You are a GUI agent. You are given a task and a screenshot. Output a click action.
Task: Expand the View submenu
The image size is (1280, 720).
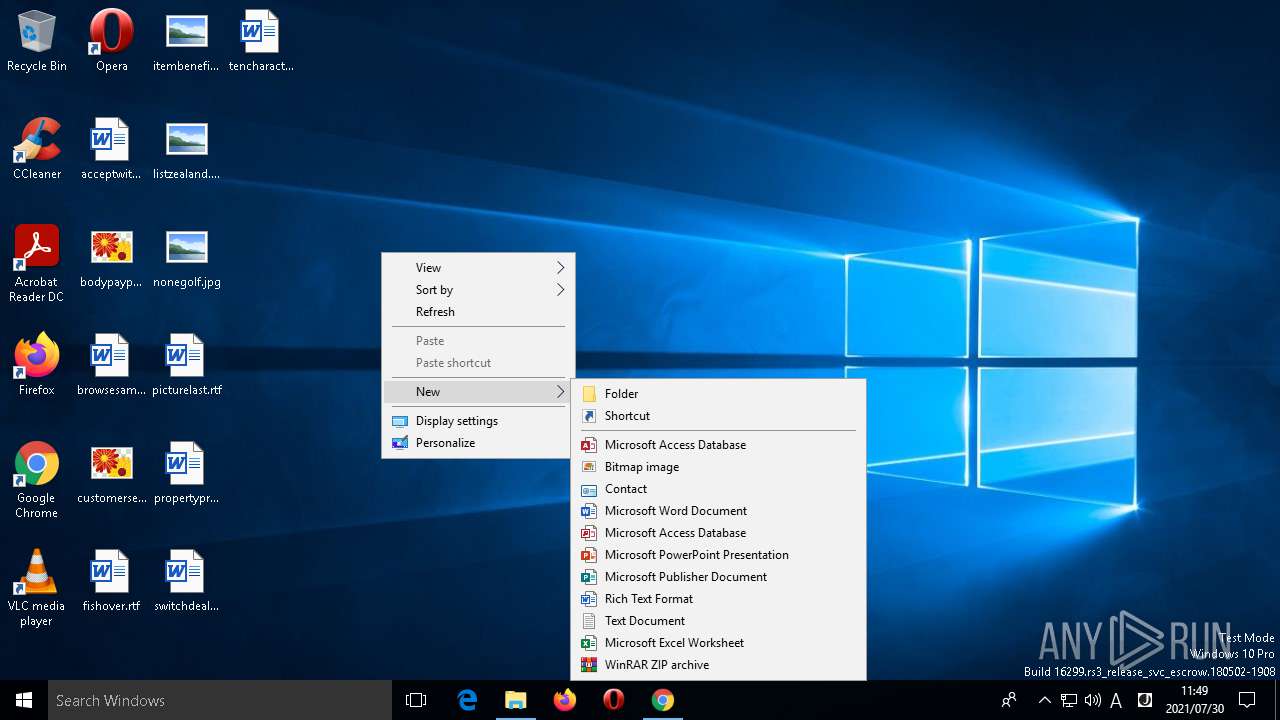(478, 267)
